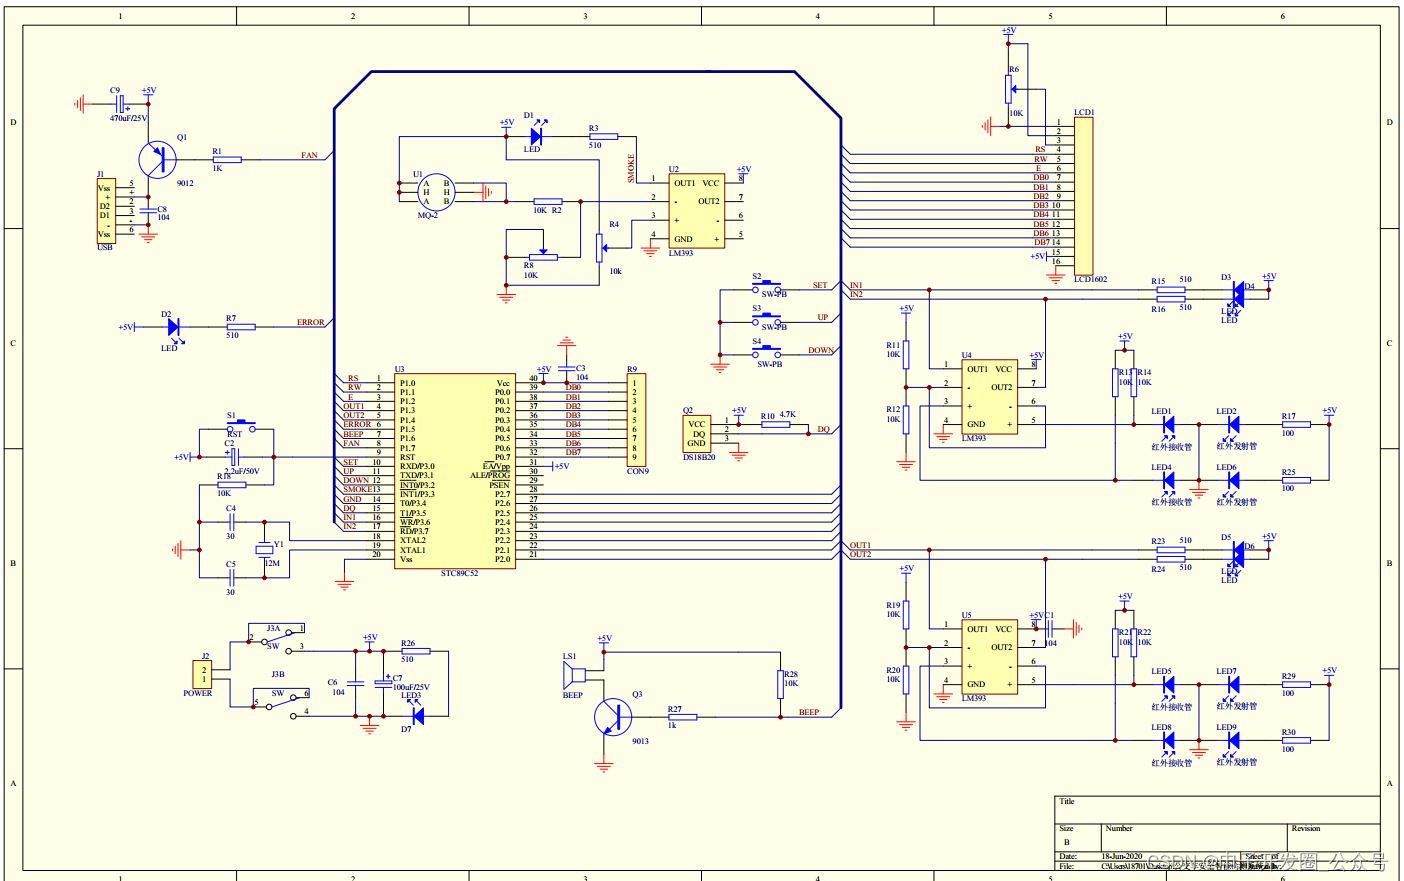Image resolution: width=1404 pixels, height=881 pixels.
Task: Select the J1 USB connector block
Action: coord(105,211)
